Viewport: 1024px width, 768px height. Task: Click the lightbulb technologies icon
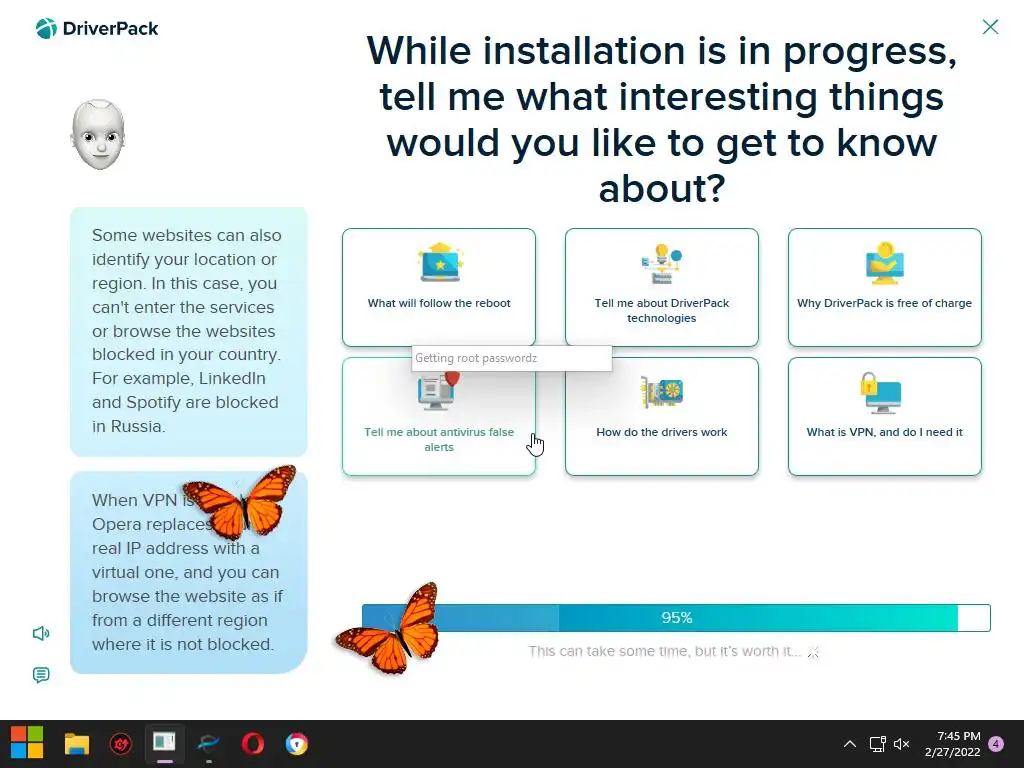click(662, 264)
